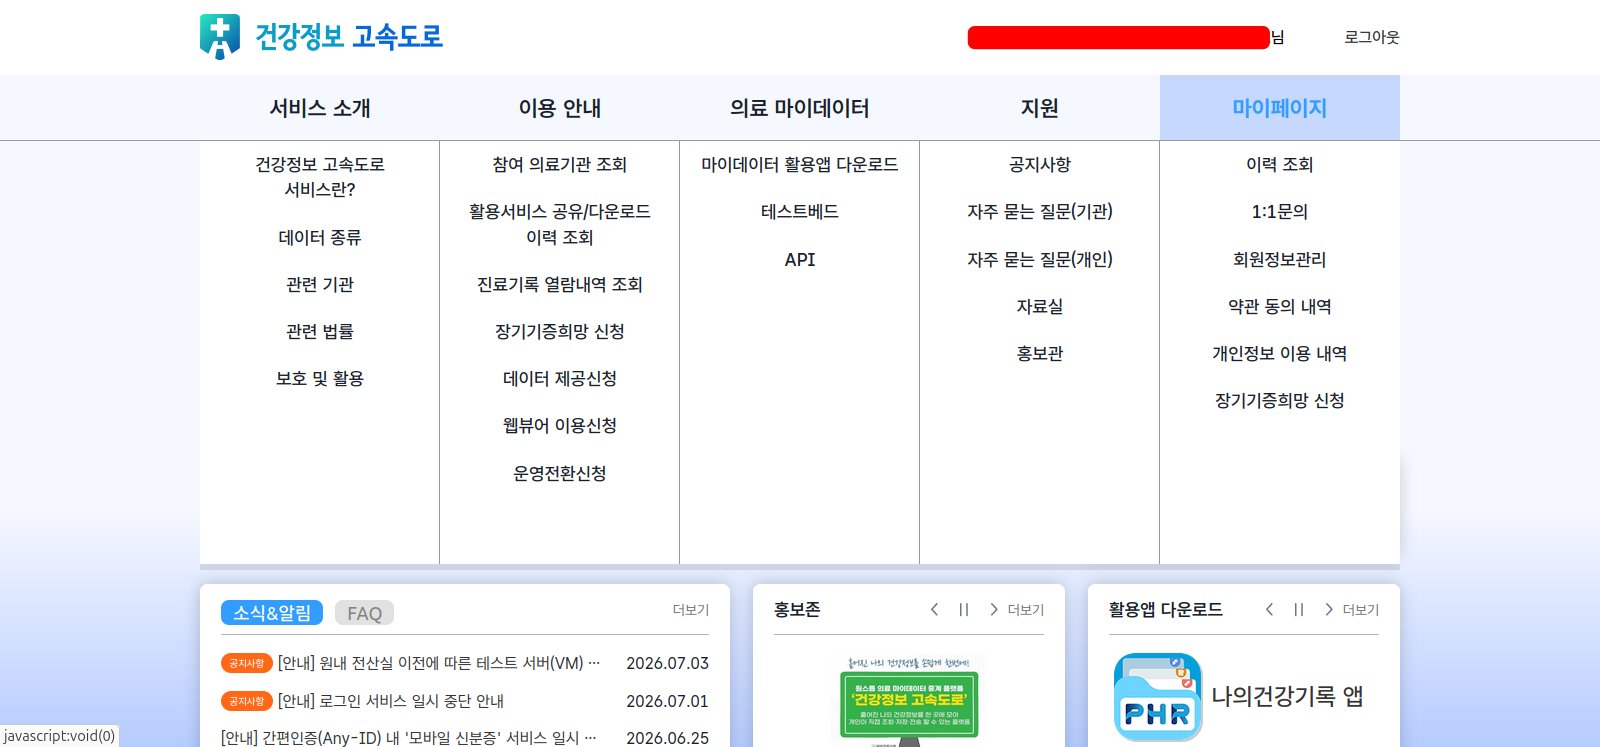Viewport: 1600px width, 747px height.
Task: Open 약관 동의 내역
Action: (x=1280, y=306)
